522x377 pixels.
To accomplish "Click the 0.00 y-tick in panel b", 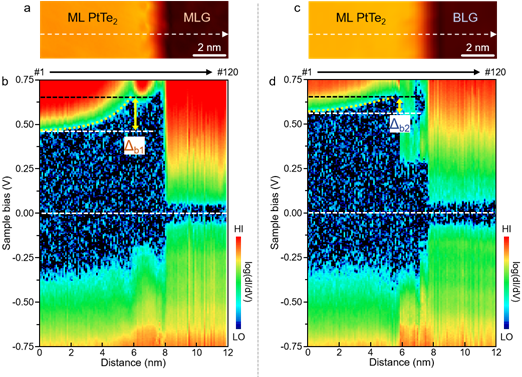I will coord(25,213).
